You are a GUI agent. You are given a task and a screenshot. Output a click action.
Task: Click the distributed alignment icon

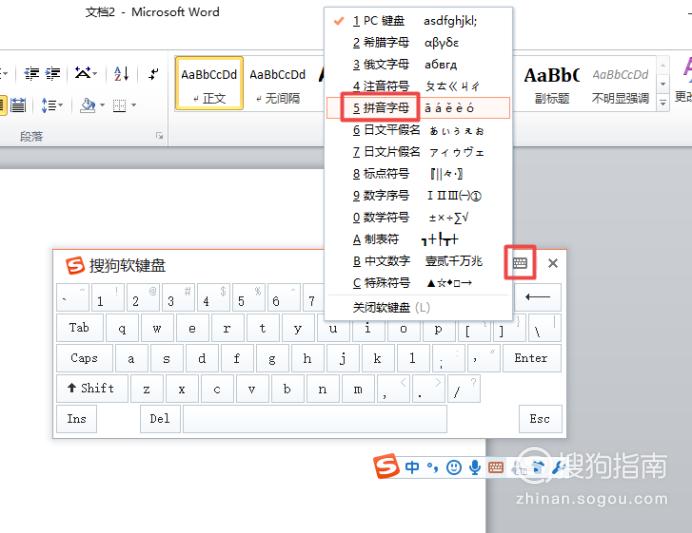pos(18,105)
